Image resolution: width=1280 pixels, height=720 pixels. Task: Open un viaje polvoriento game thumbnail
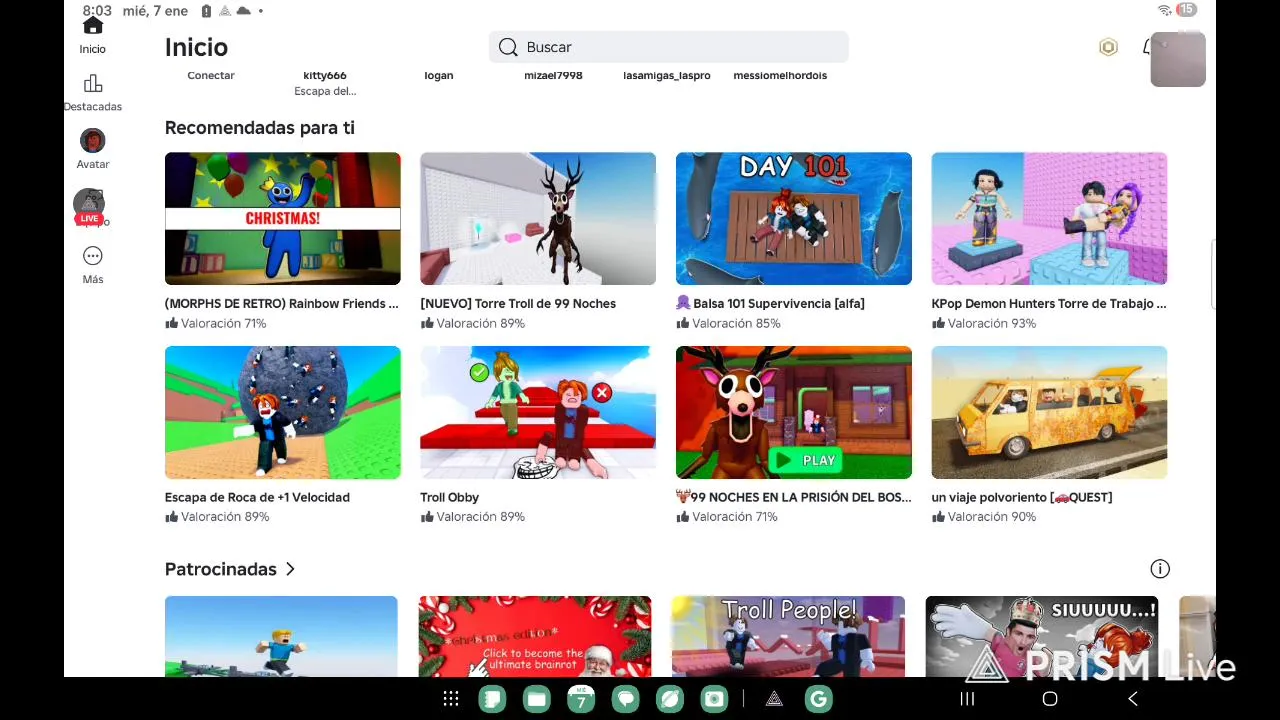[1049, 412]
